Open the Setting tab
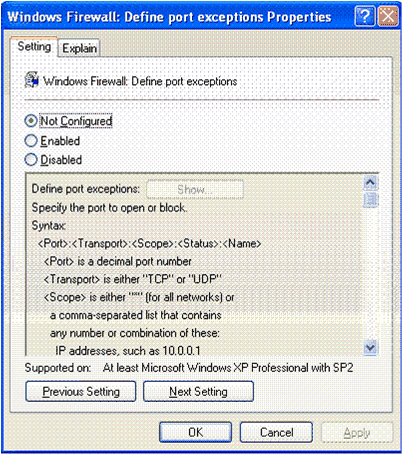Screen dimensions: 405x458 tap(34, 47)
